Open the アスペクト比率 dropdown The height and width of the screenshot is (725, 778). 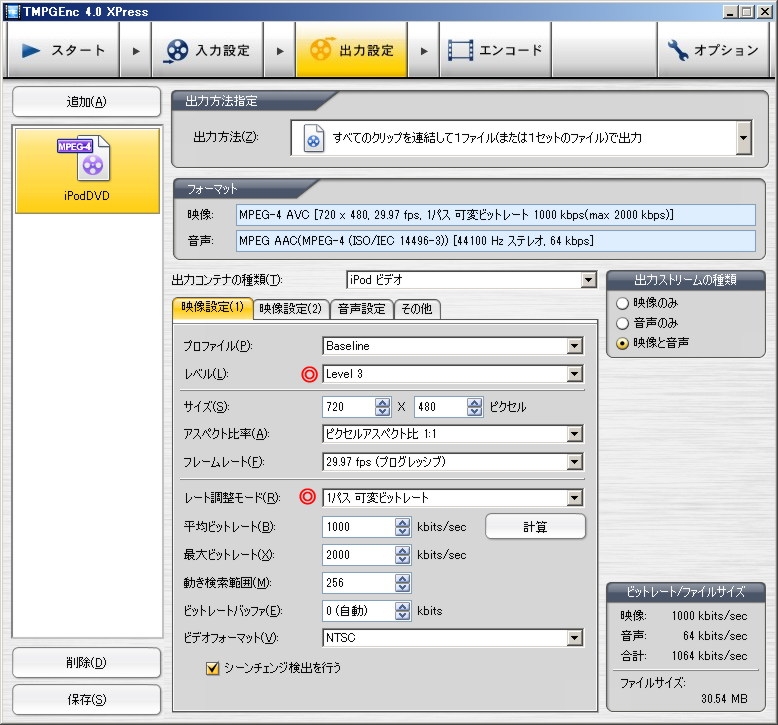574,434
